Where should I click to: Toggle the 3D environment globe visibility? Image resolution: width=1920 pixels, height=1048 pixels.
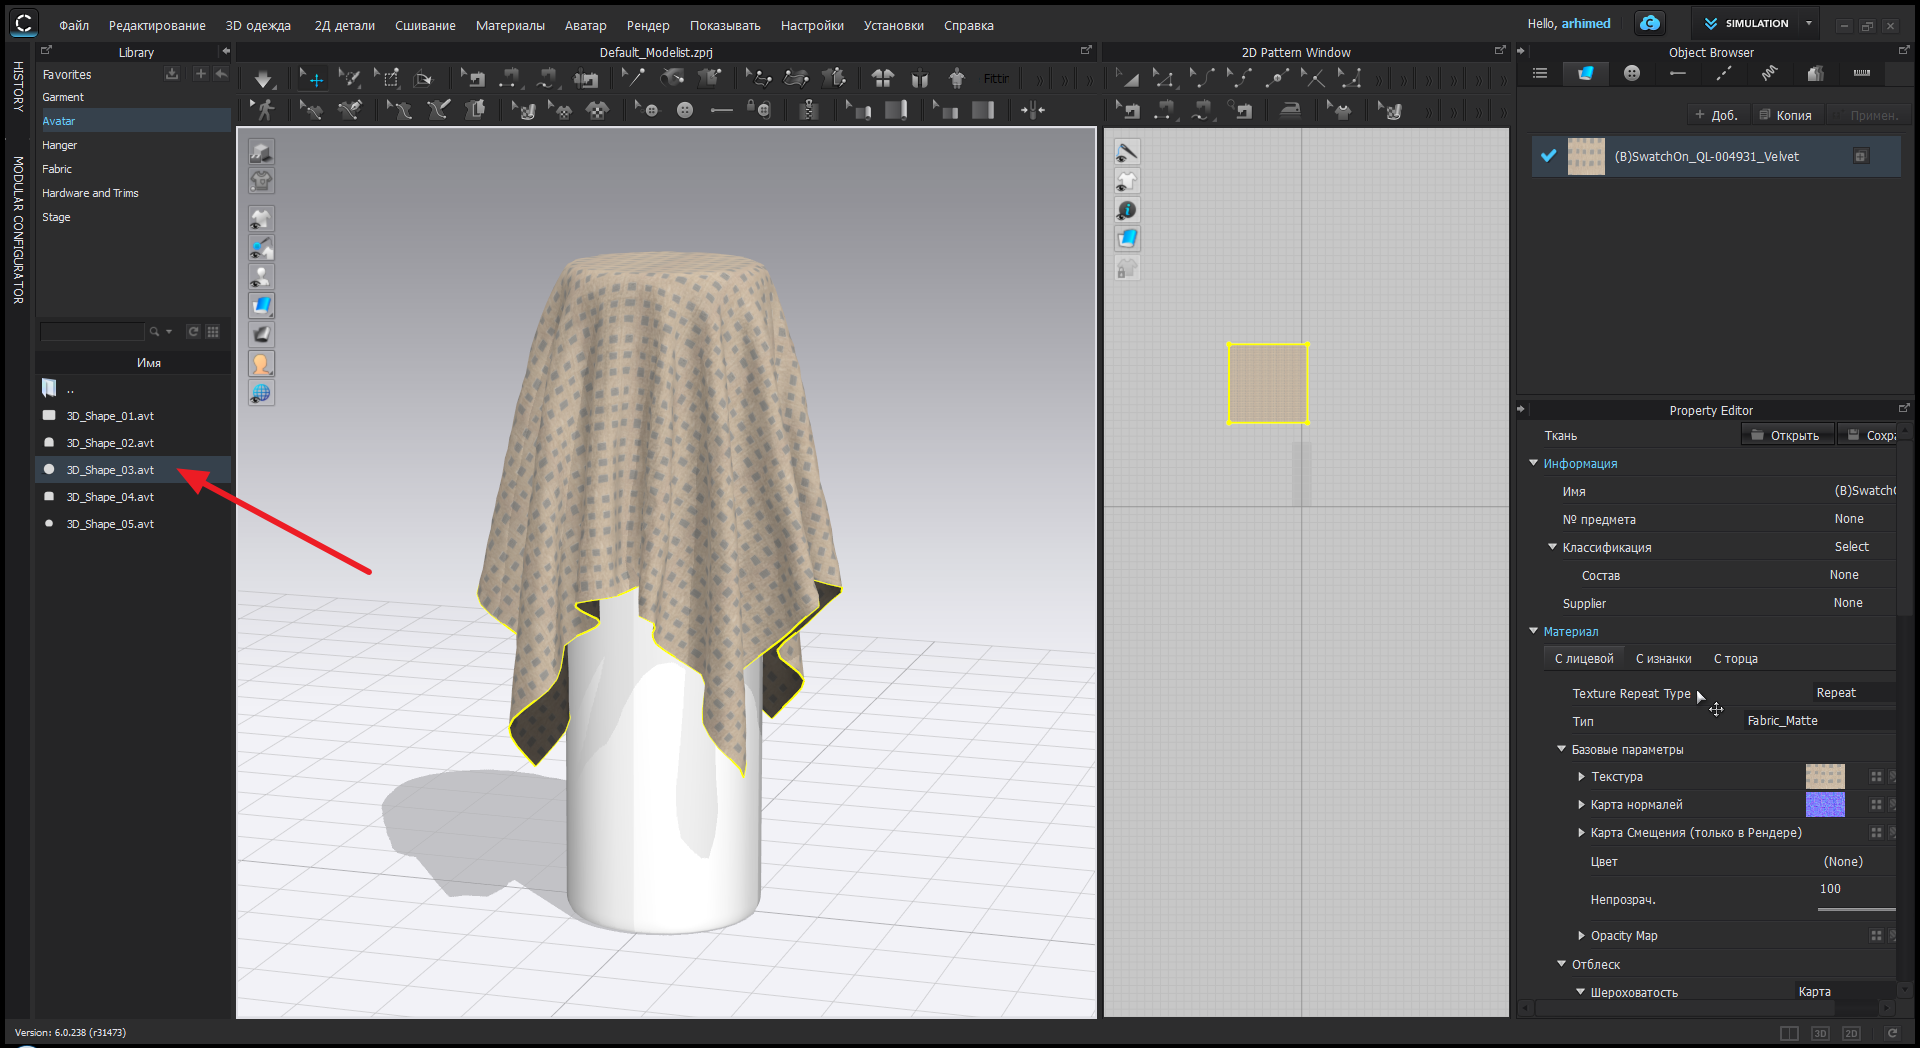click(x=261, y=393)
